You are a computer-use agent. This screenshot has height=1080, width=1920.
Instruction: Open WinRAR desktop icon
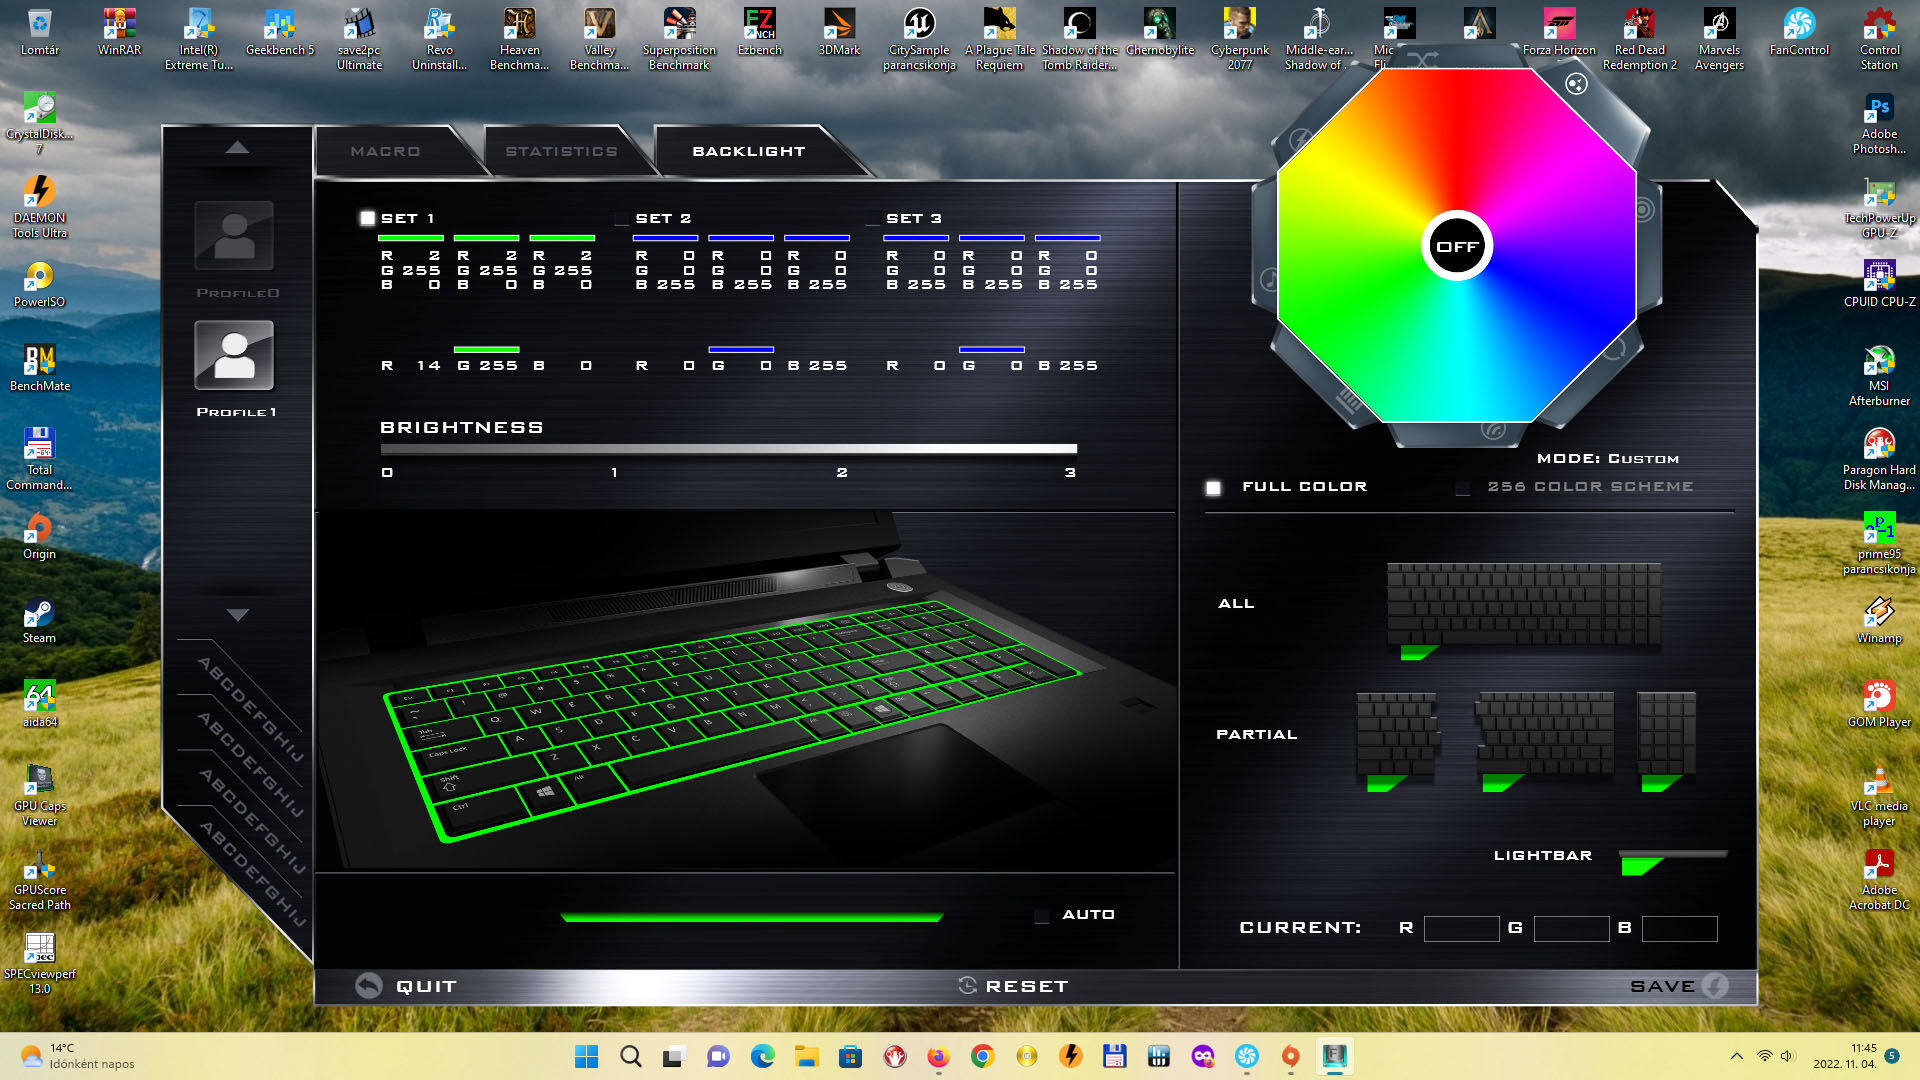coord(119,32)
